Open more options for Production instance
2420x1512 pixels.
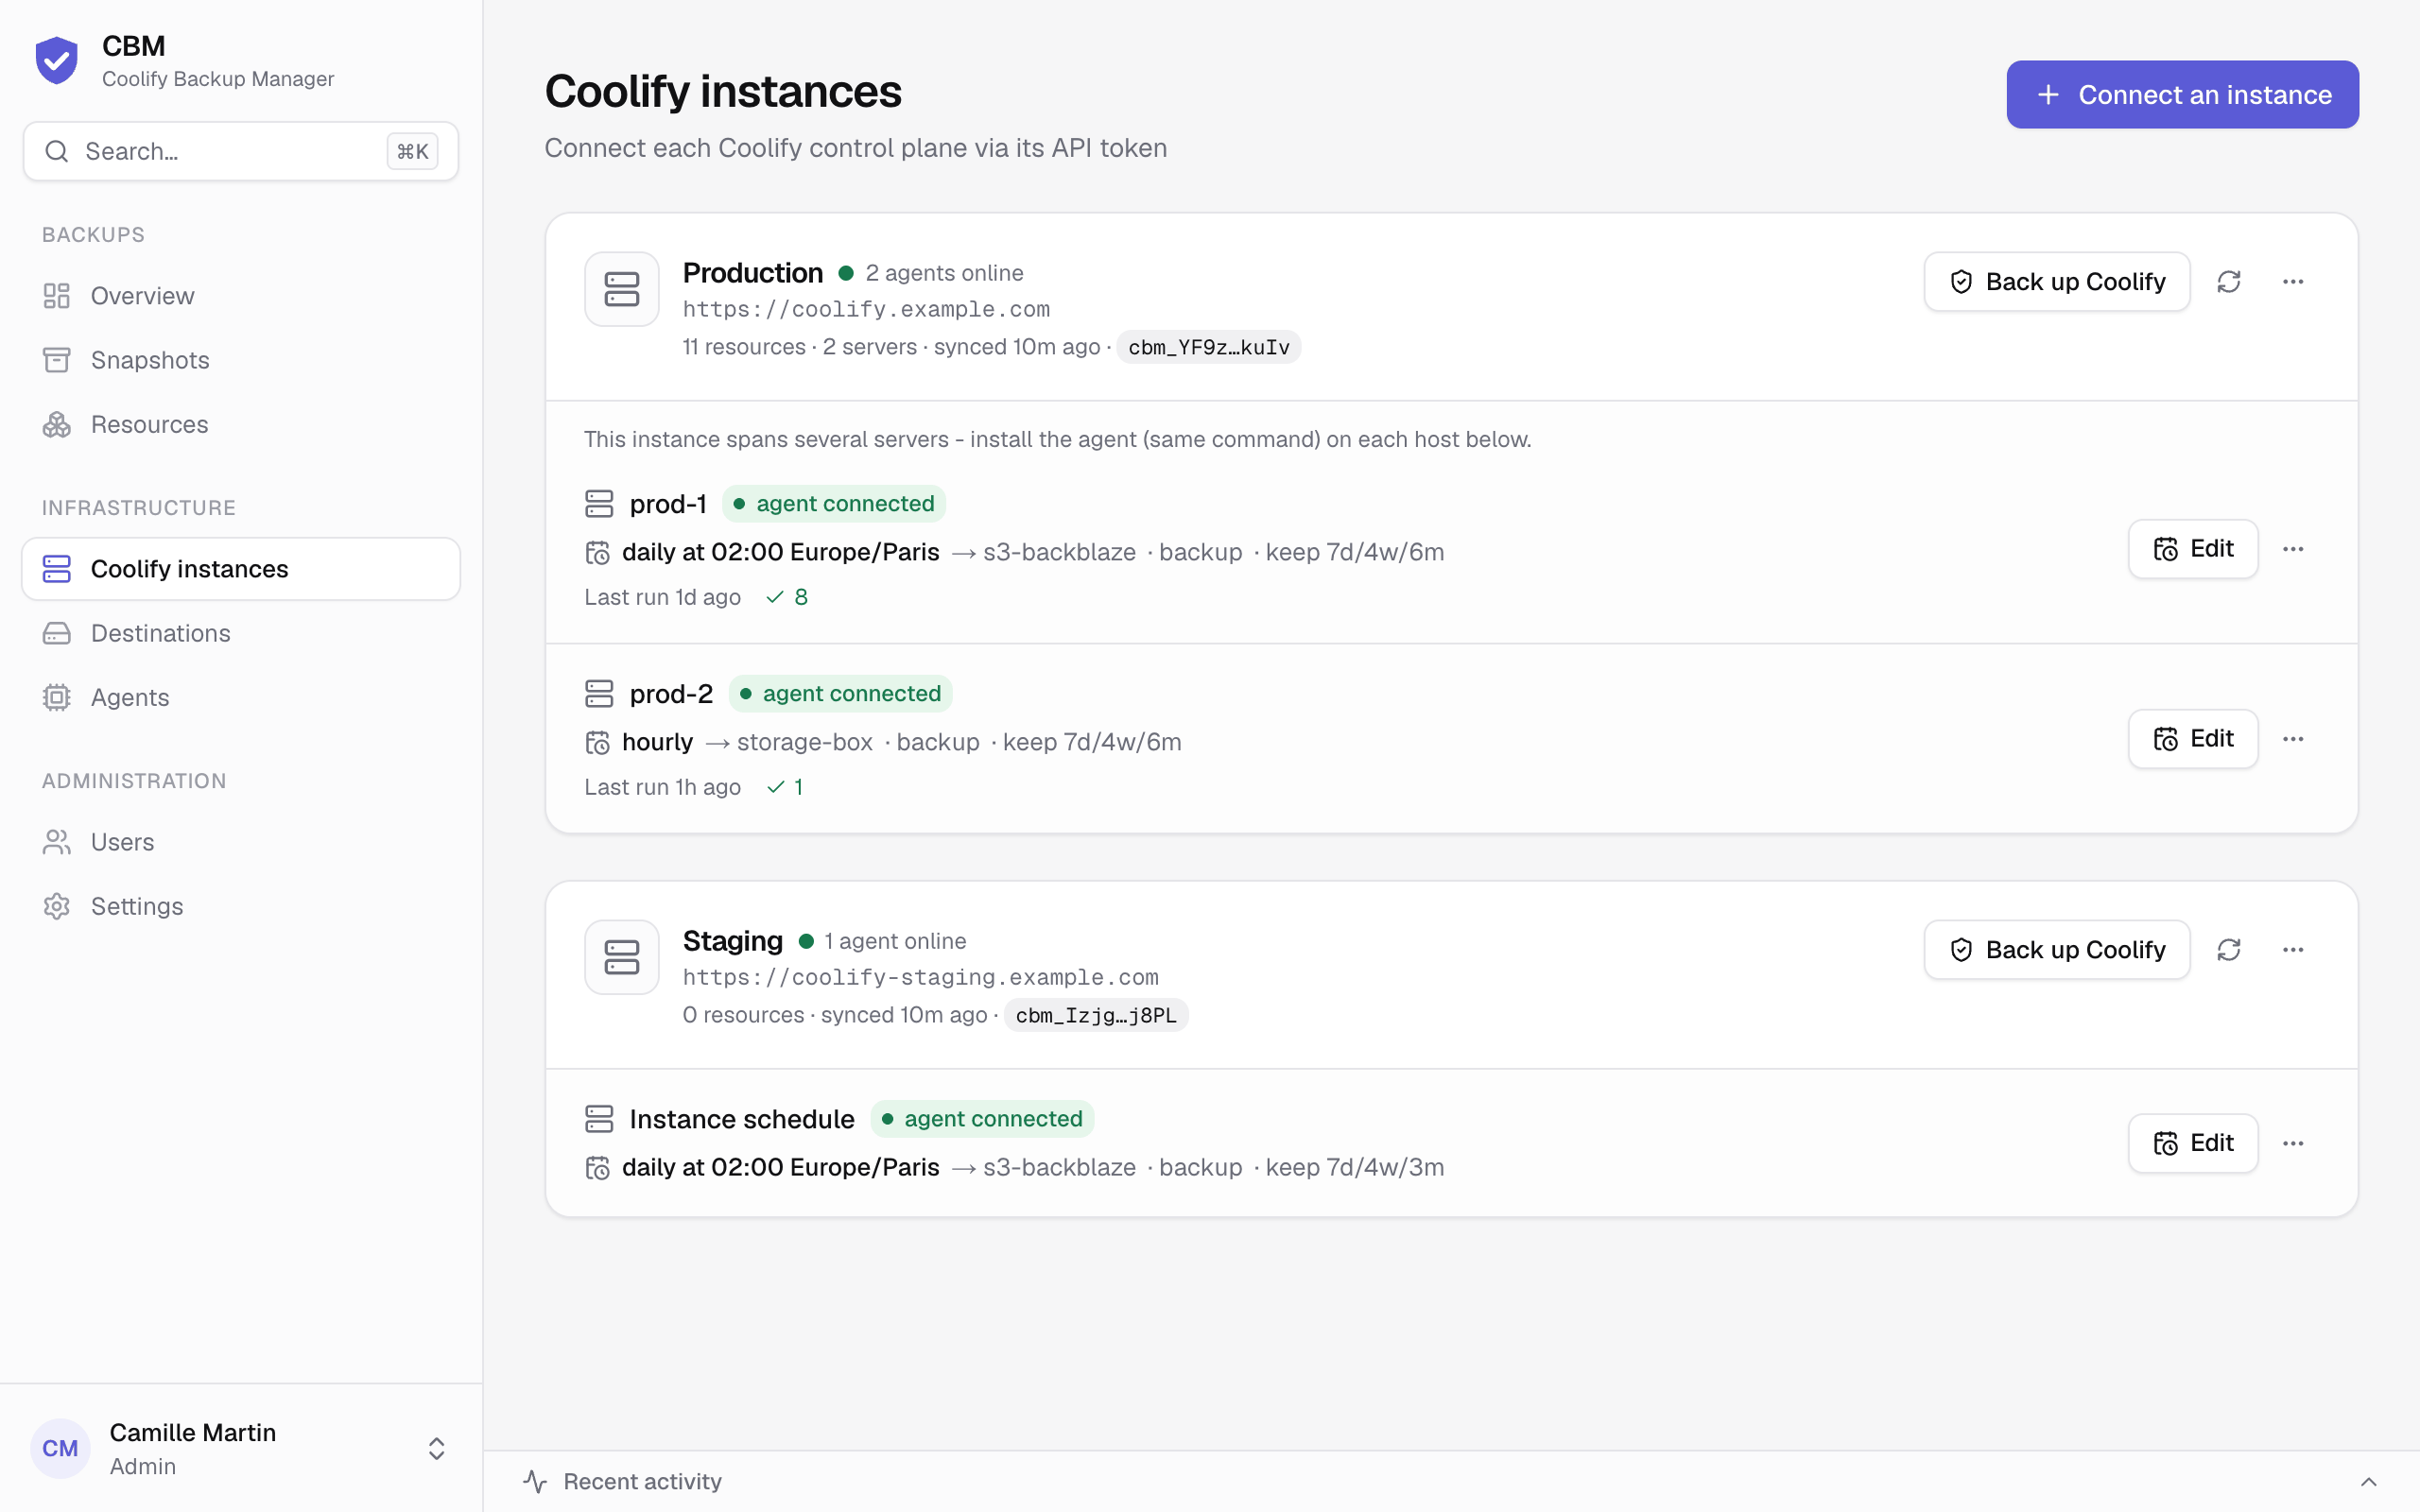pyautogui.click(x=2293, y=282)
